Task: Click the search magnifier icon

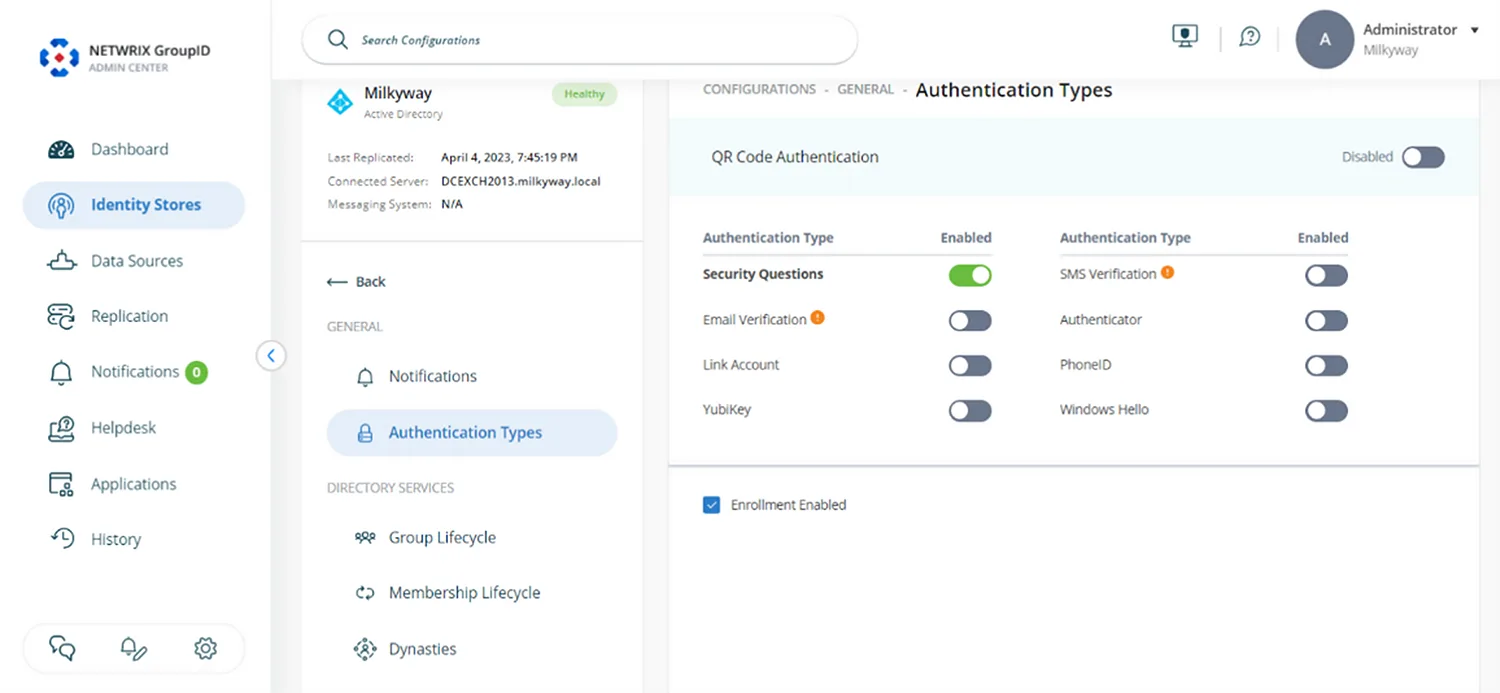Action: click(x=338, y=40)
